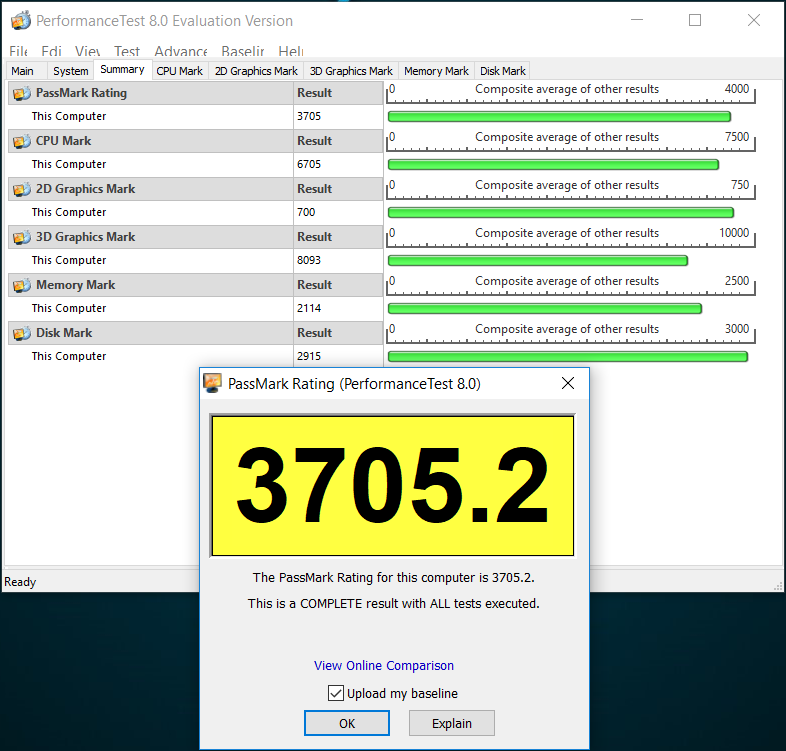
Task: Click the 2D Graphics Mark row icon
Action: click(x=22, y=190)
